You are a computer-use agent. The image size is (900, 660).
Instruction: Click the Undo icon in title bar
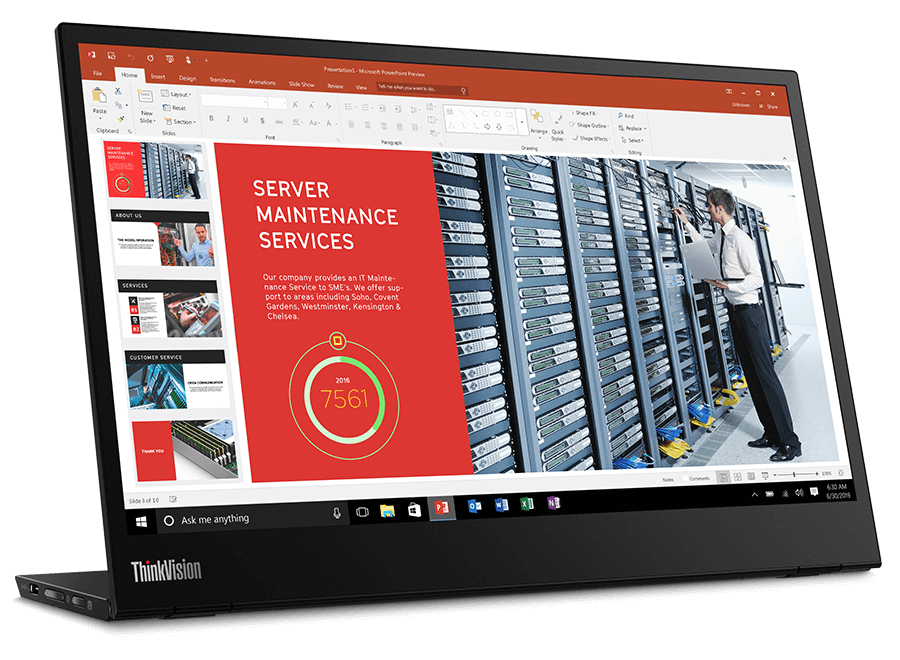[x=128, y=57]
